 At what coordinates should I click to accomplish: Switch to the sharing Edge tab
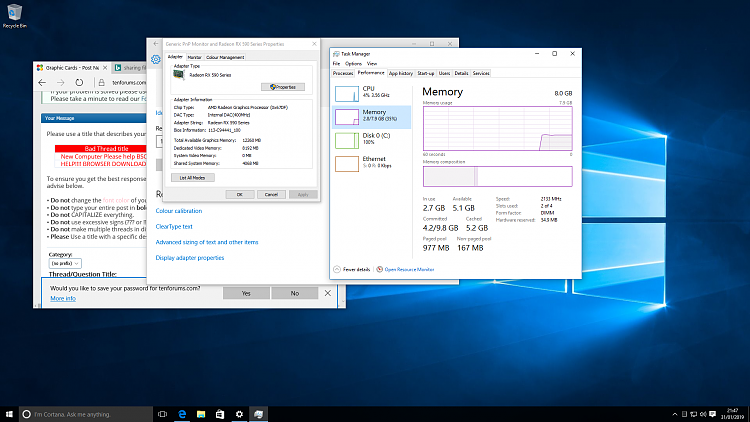click(x=129, y=68)
